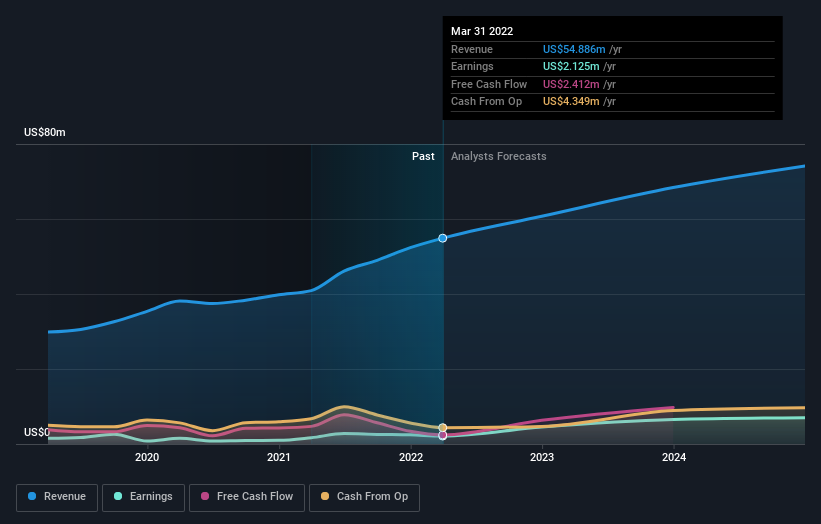This screenshot has width=821, height=524.
Task: Click the US$54.886m revenue value
Action: pyautogui.click(x=574, y=49)
